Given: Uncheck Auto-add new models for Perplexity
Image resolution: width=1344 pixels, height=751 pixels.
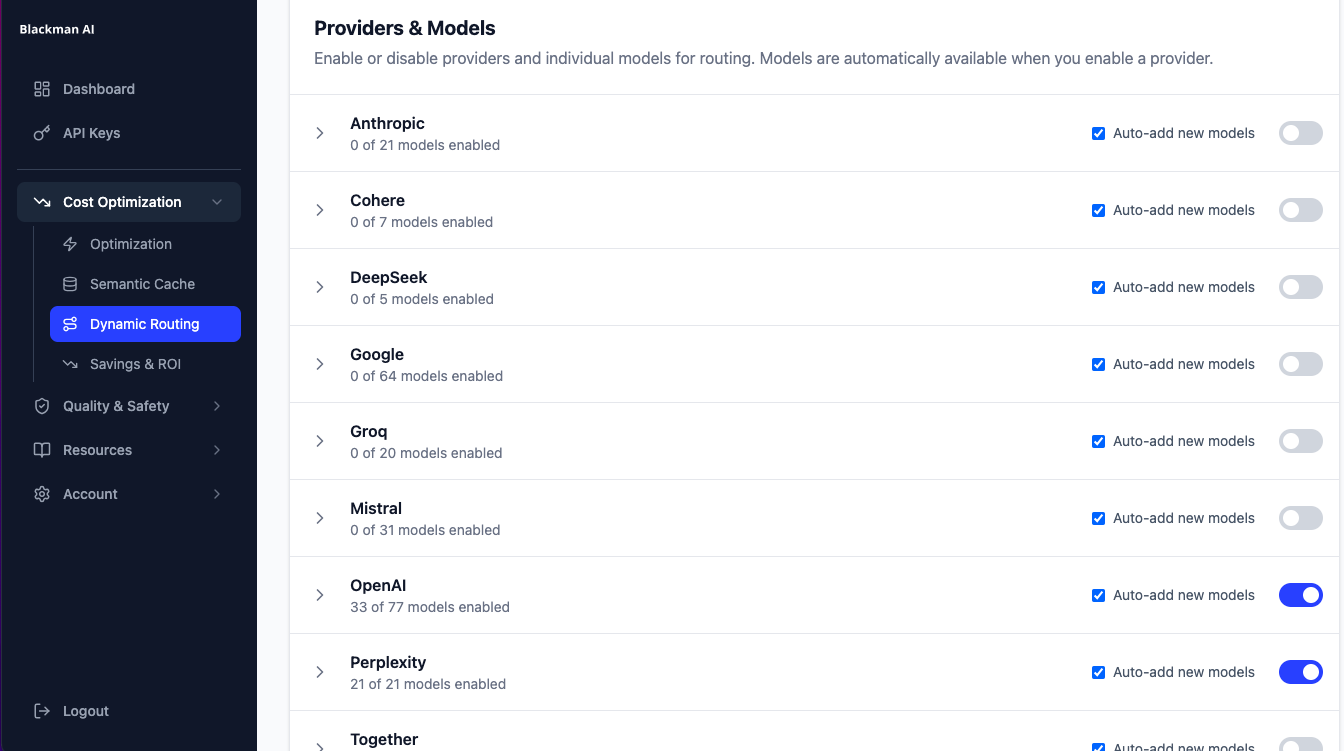Looking at the screenshot, I should coord(1098,672).
